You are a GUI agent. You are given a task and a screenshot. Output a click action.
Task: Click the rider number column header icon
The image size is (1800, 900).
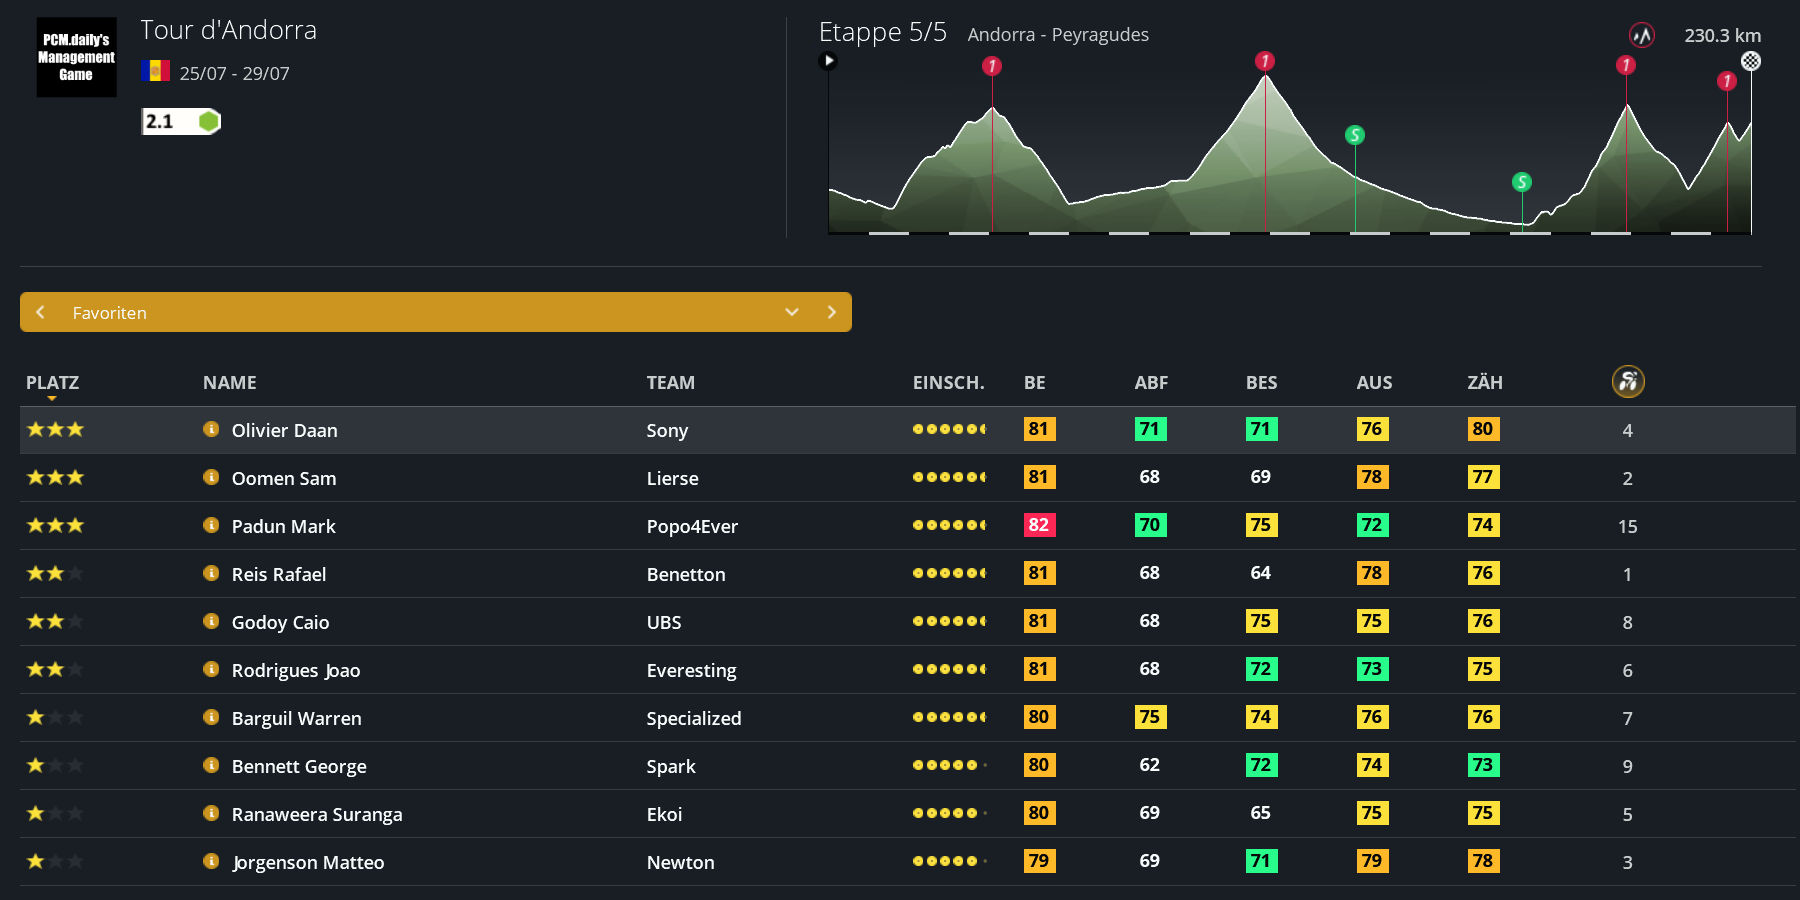[x=1628, y=382]
